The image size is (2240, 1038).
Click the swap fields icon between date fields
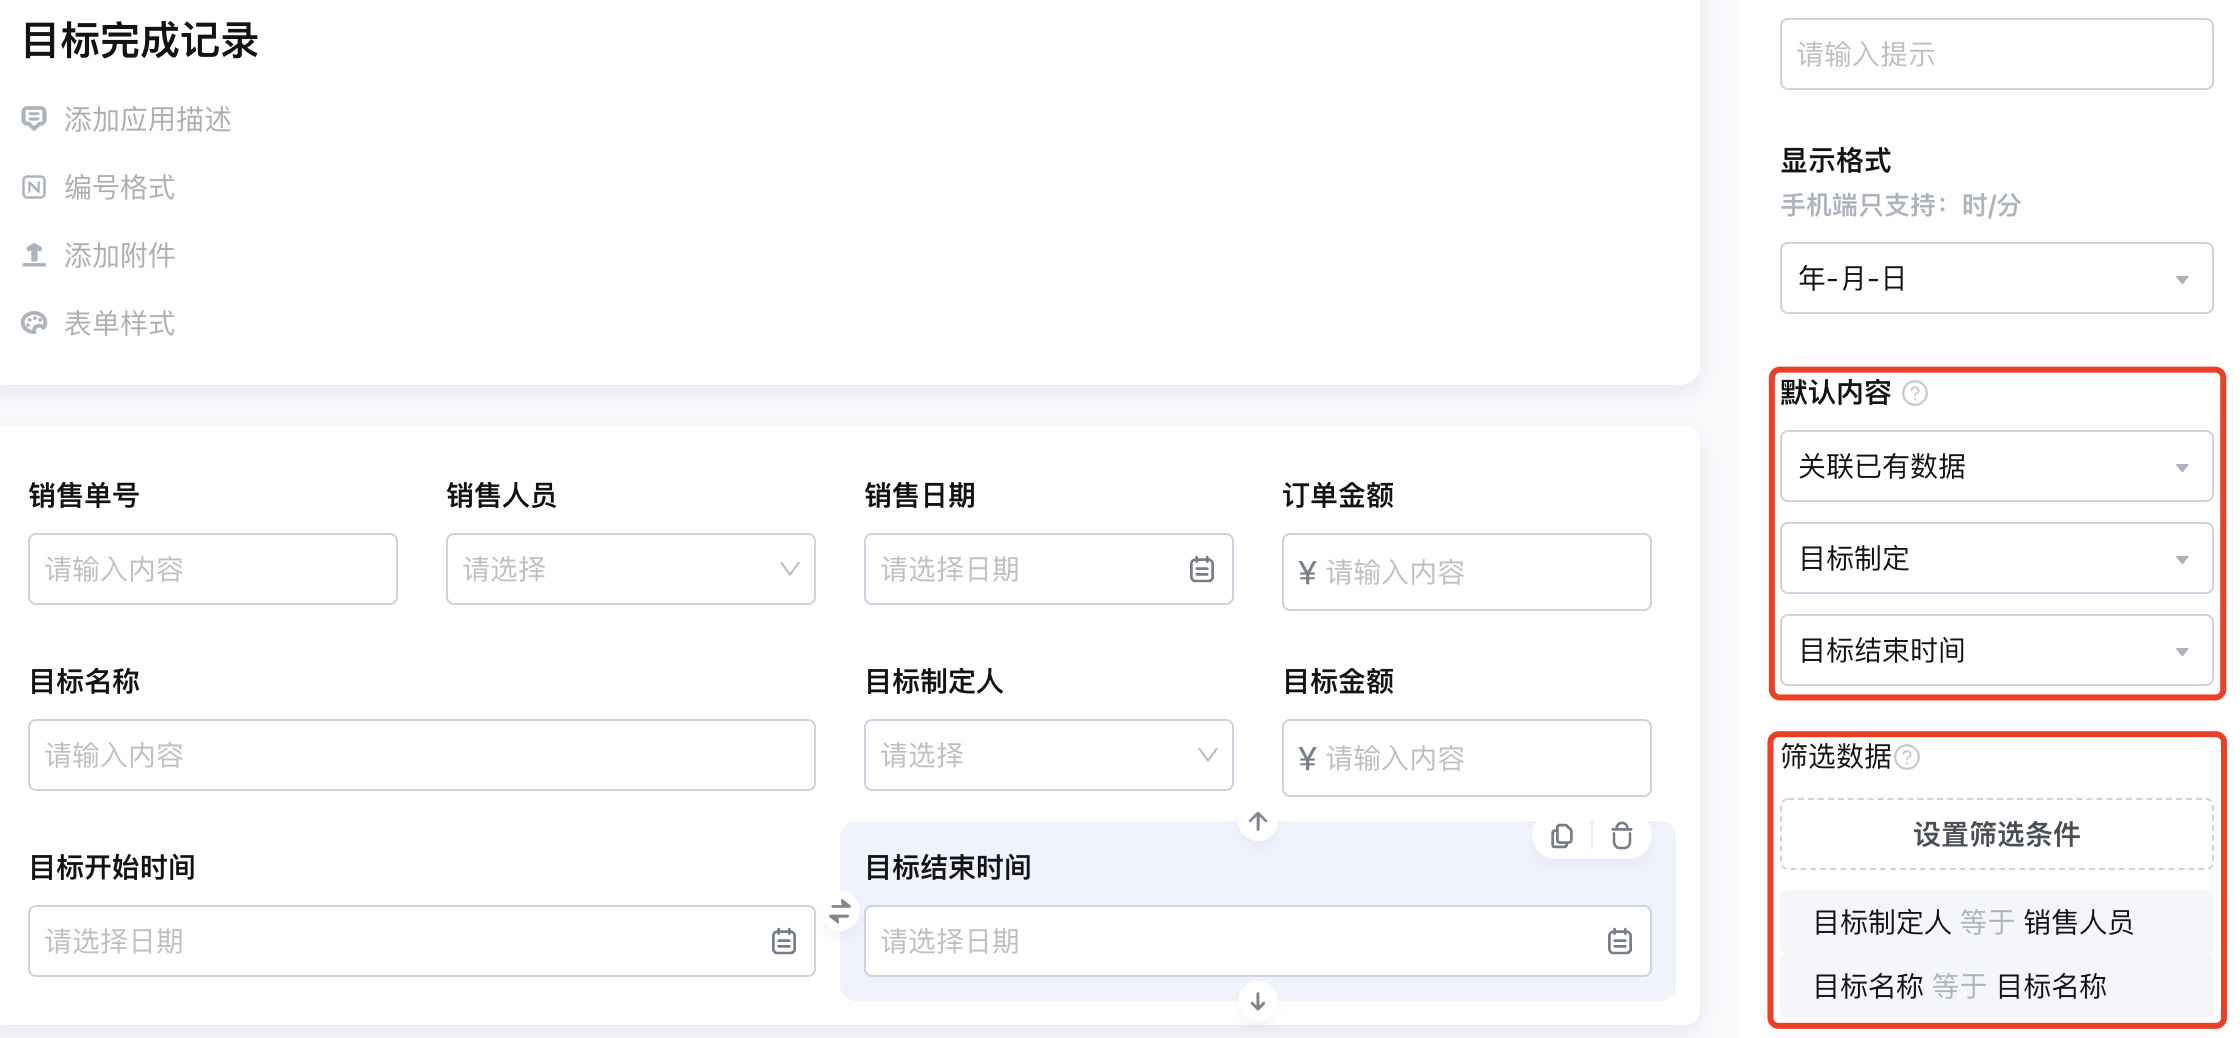[x=840, y=911]
